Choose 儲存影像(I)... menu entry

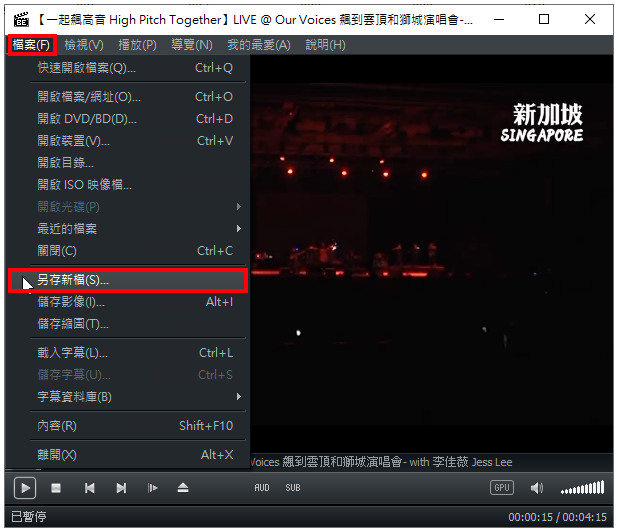click(129, 302)
